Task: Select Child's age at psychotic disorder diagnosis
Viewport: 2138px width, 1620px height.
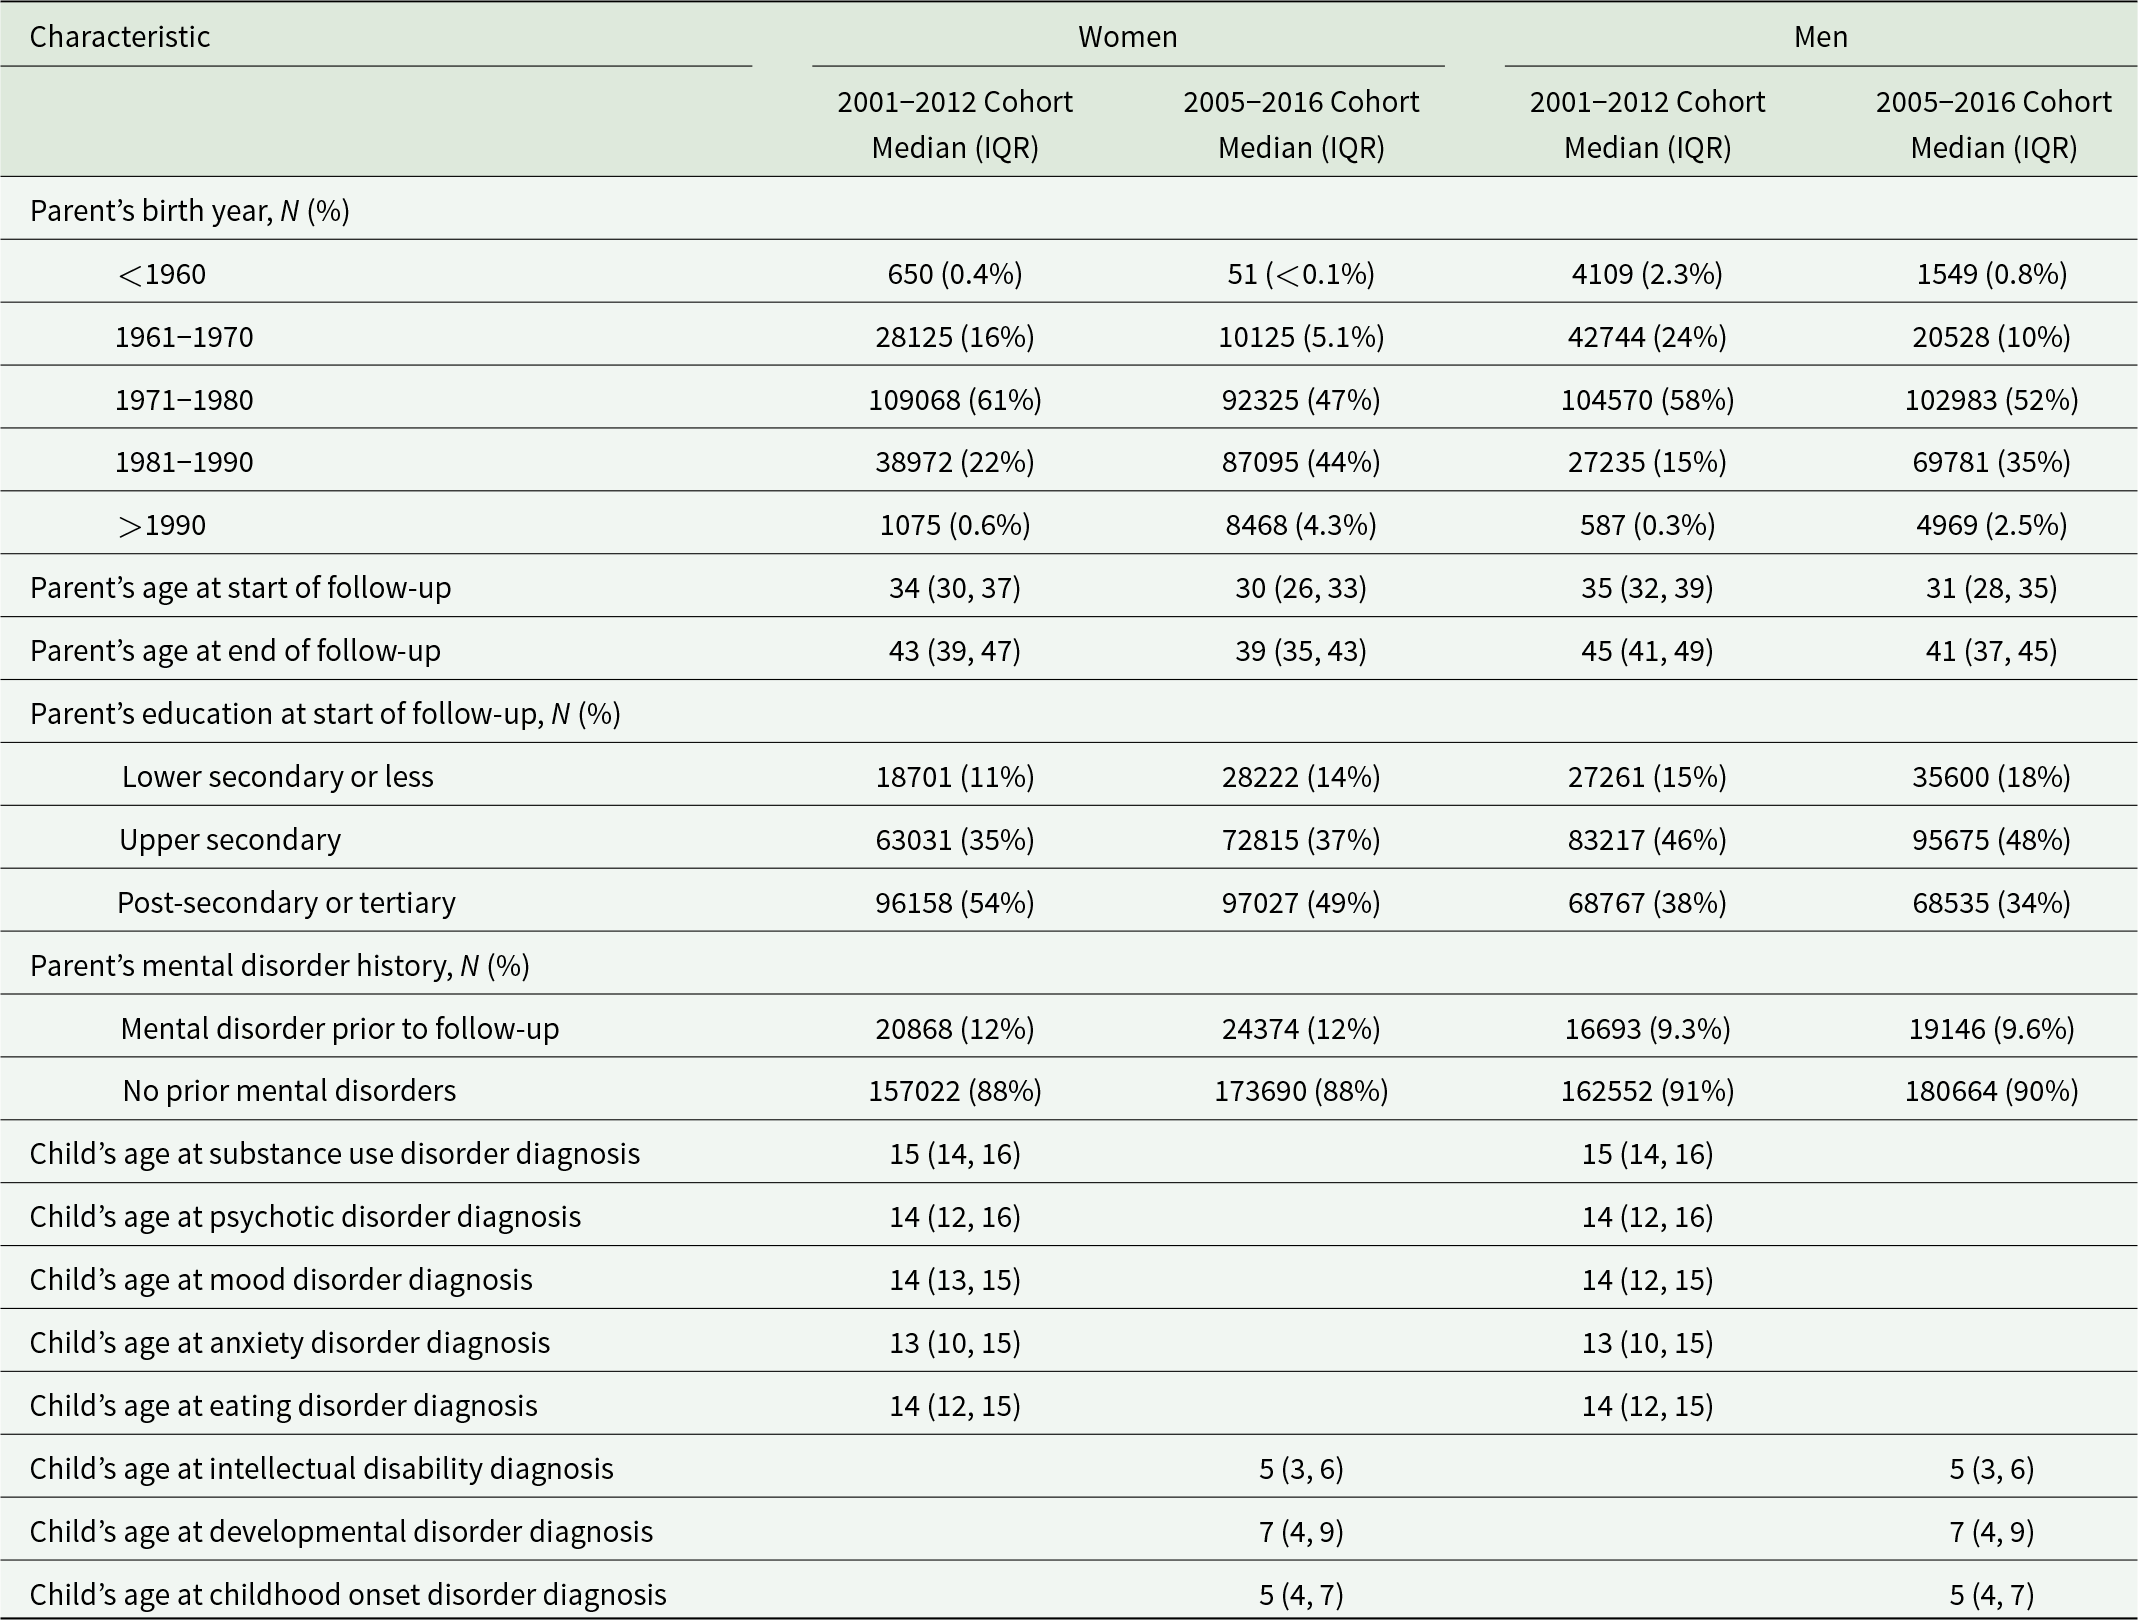Action: pyautogui.click(x=305, y=1216)
